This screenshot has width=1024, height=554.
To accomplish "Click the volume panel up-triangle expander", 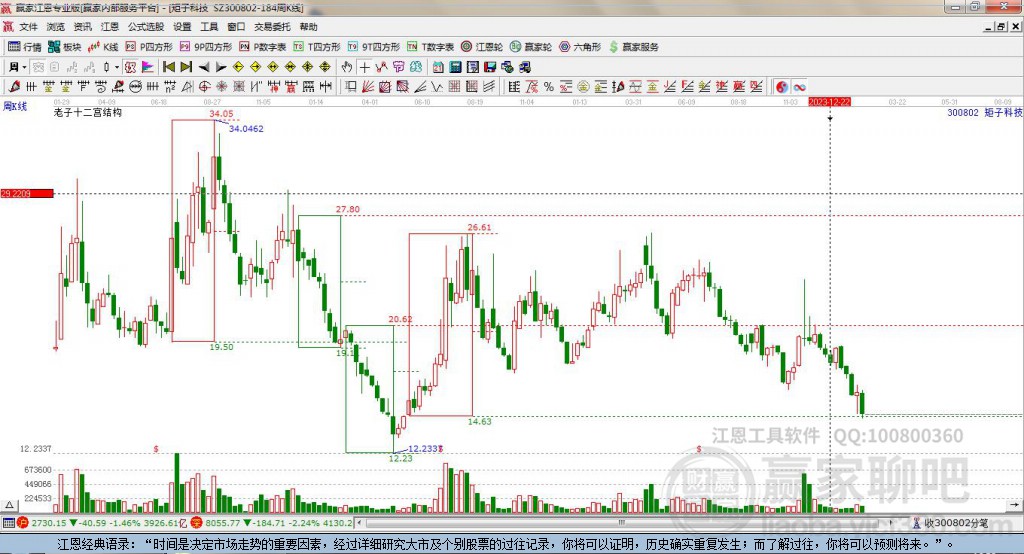I will pyautogui.click(x=9, y=505).
